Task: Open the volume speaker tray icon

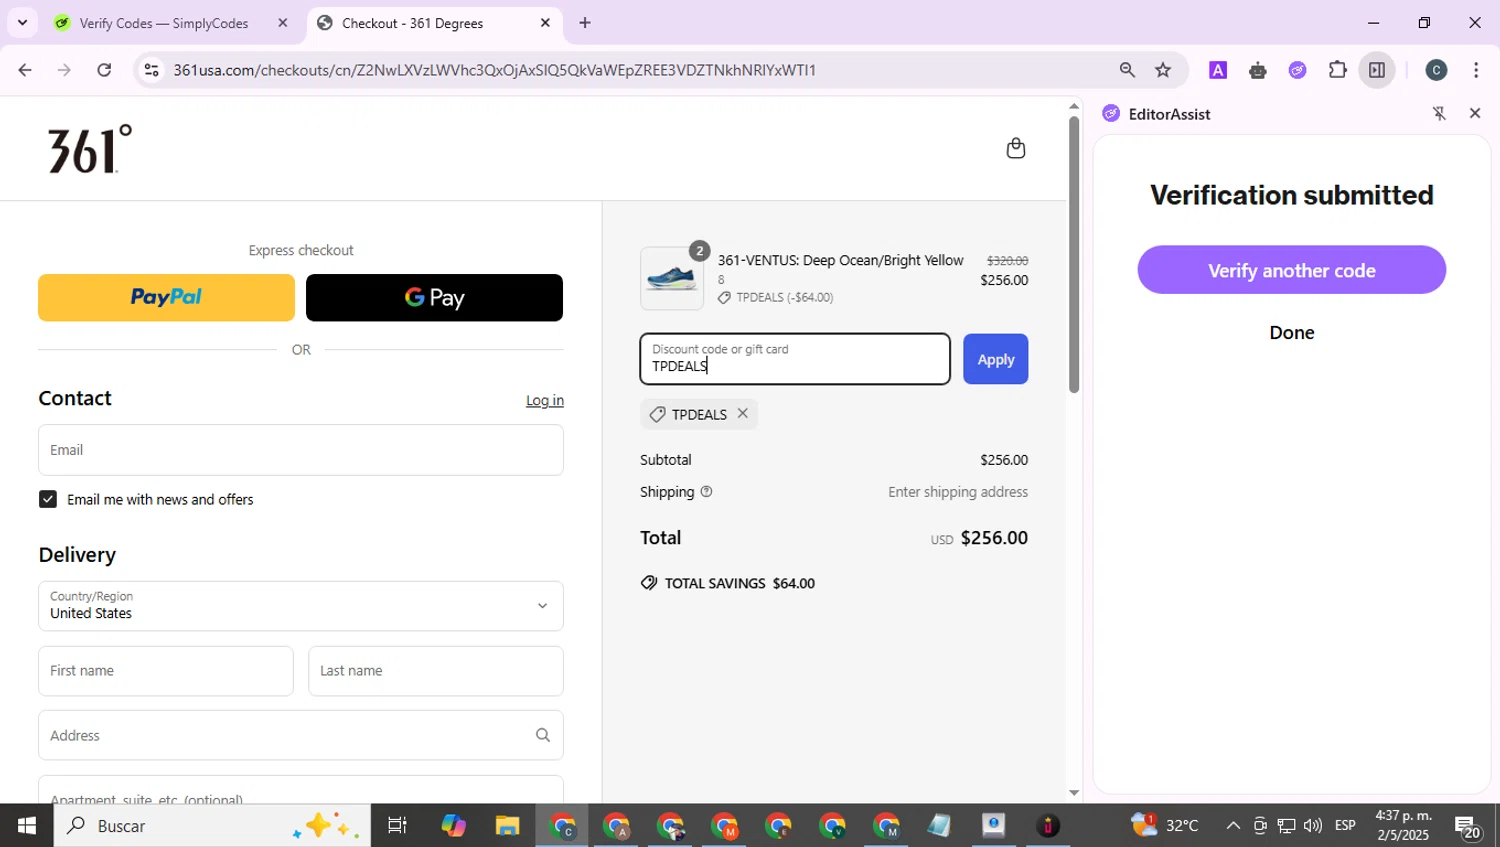Action: [1312, 825]
